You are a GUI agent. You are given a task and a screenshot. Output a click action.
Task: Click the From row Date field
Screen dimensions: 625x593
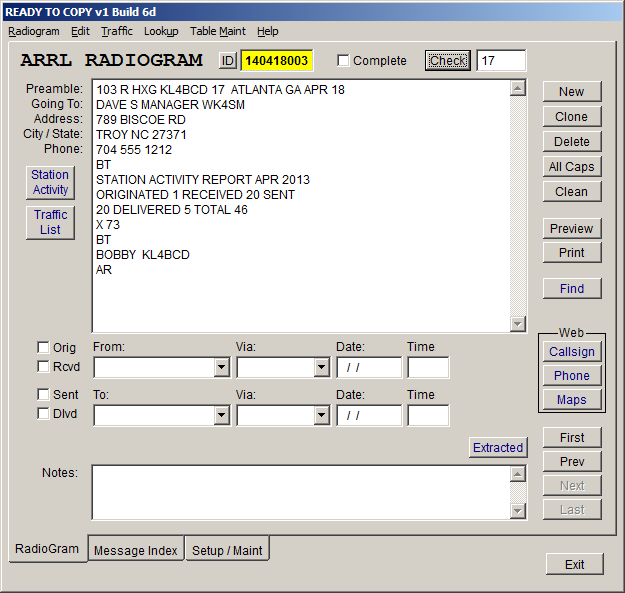tap(369, 367)
